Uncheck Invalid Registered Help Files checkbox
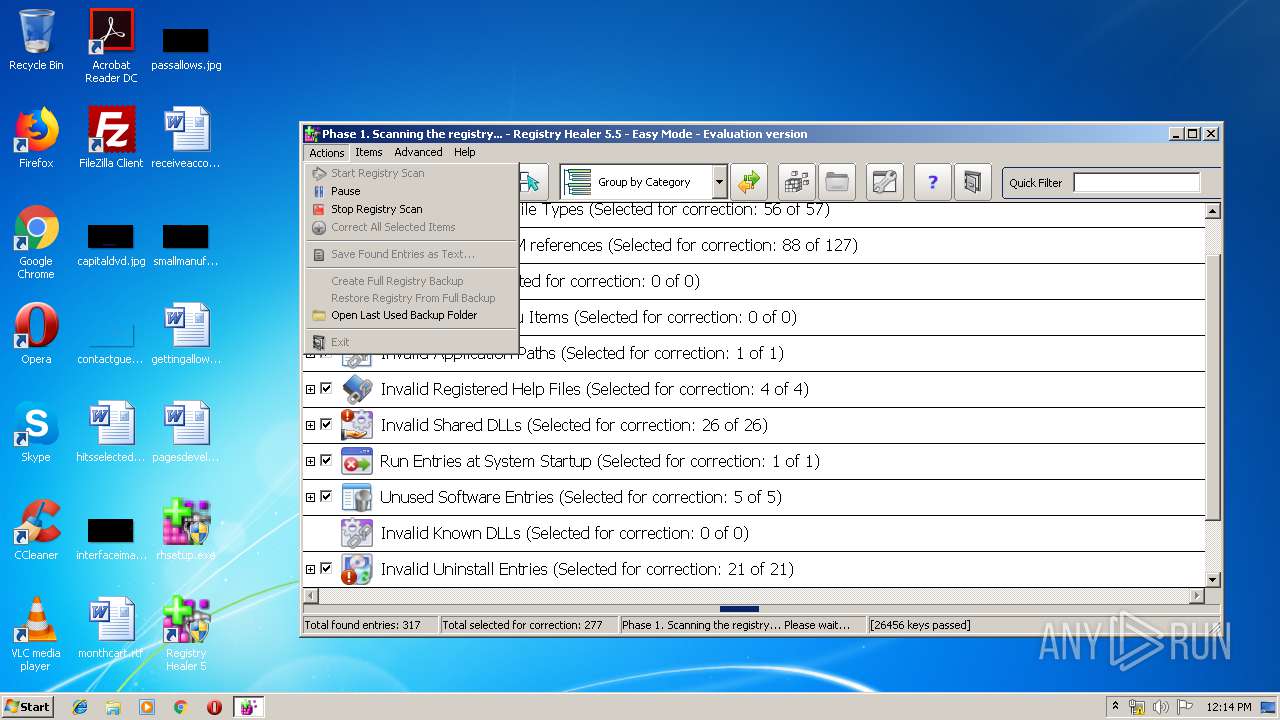 pyautogui.click(x=326, y=388)
